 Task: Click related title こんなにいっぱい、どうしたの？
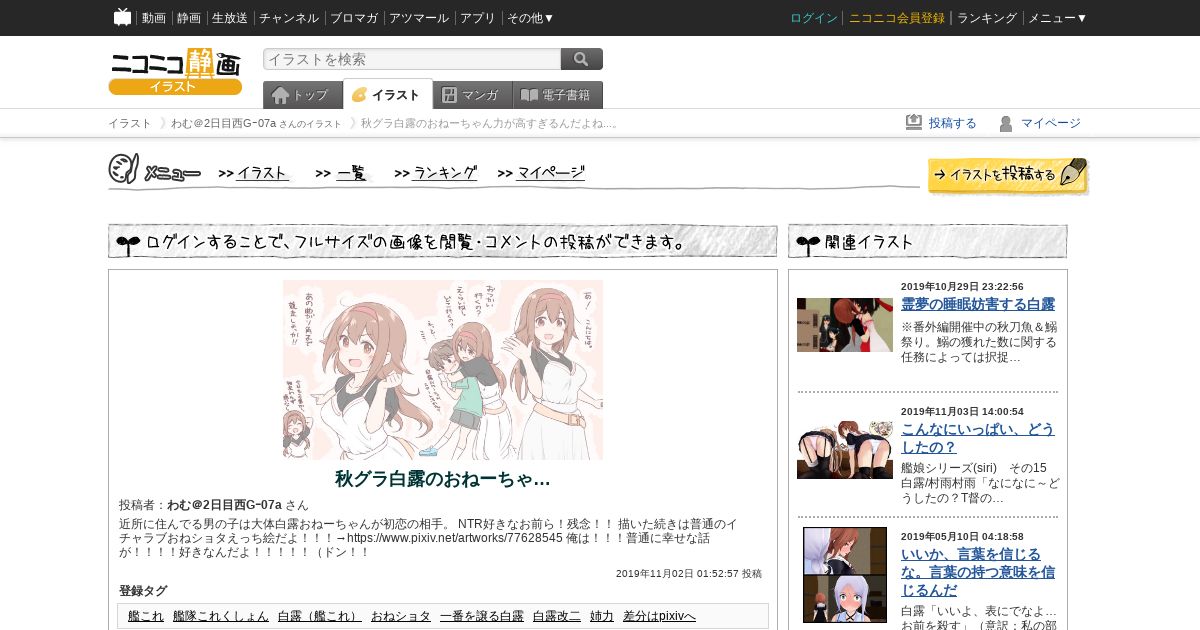coord(978,438)
